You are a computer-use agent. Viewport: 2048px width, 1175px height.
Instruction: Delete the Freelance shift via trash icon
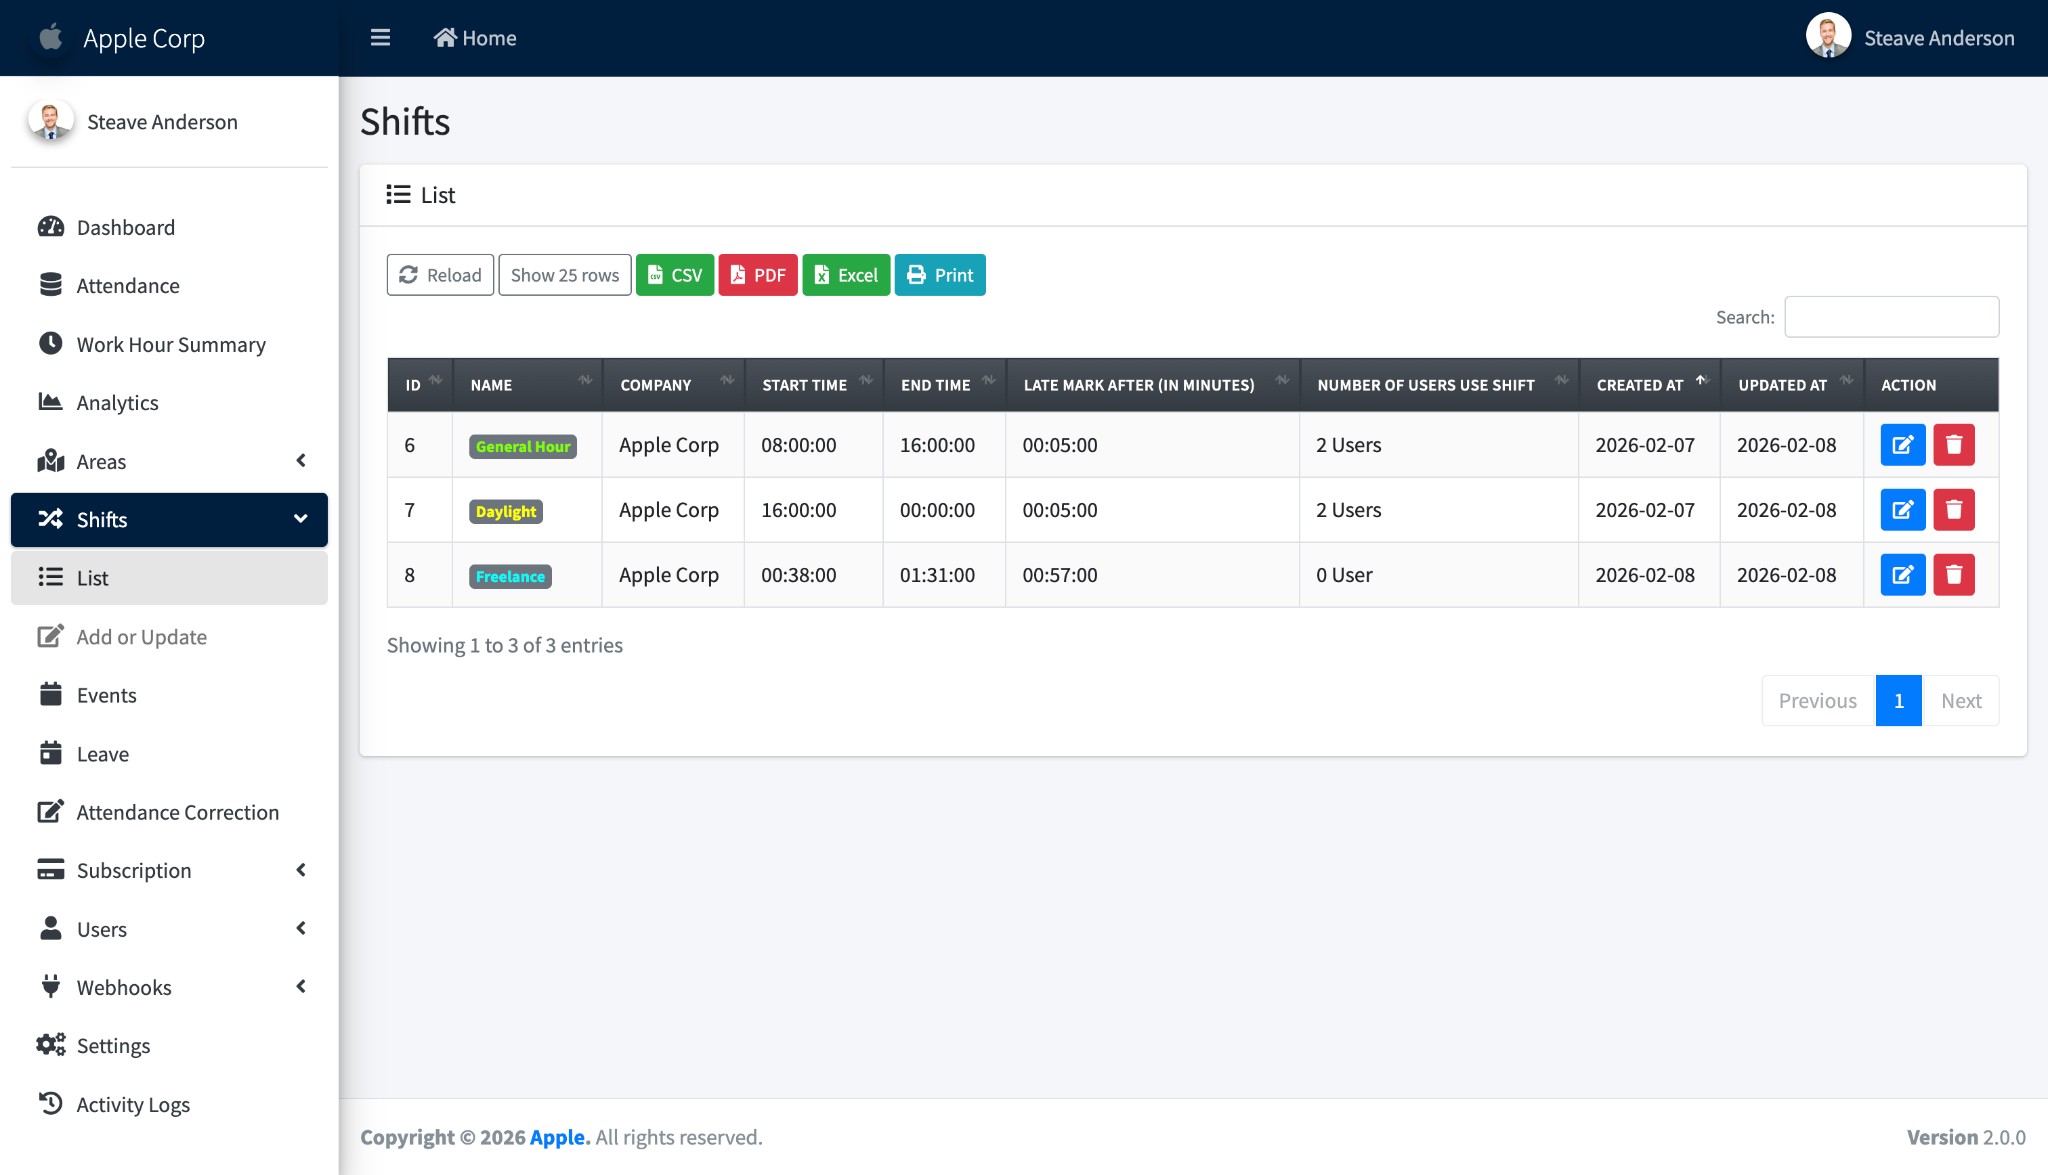tap(1953, 575)
